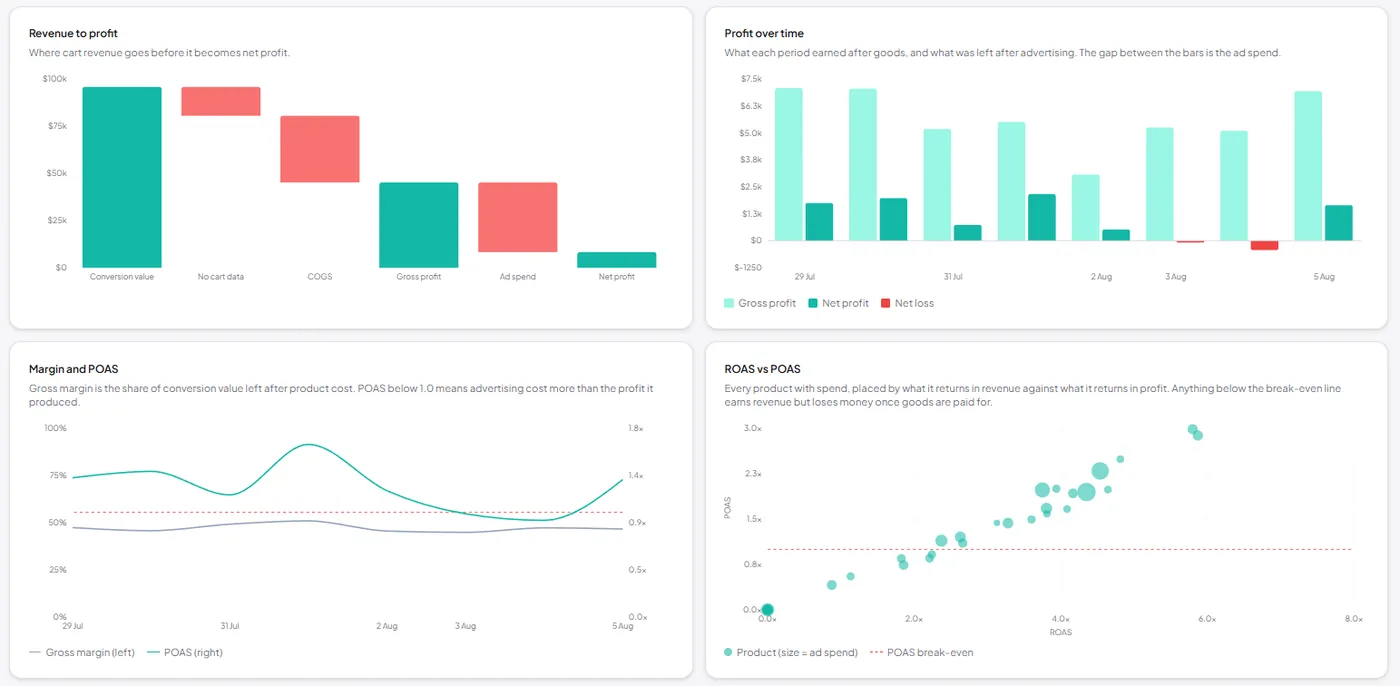
Task: Select the red Ad spend waterfall bar
Action: click(x=518, y=217)
